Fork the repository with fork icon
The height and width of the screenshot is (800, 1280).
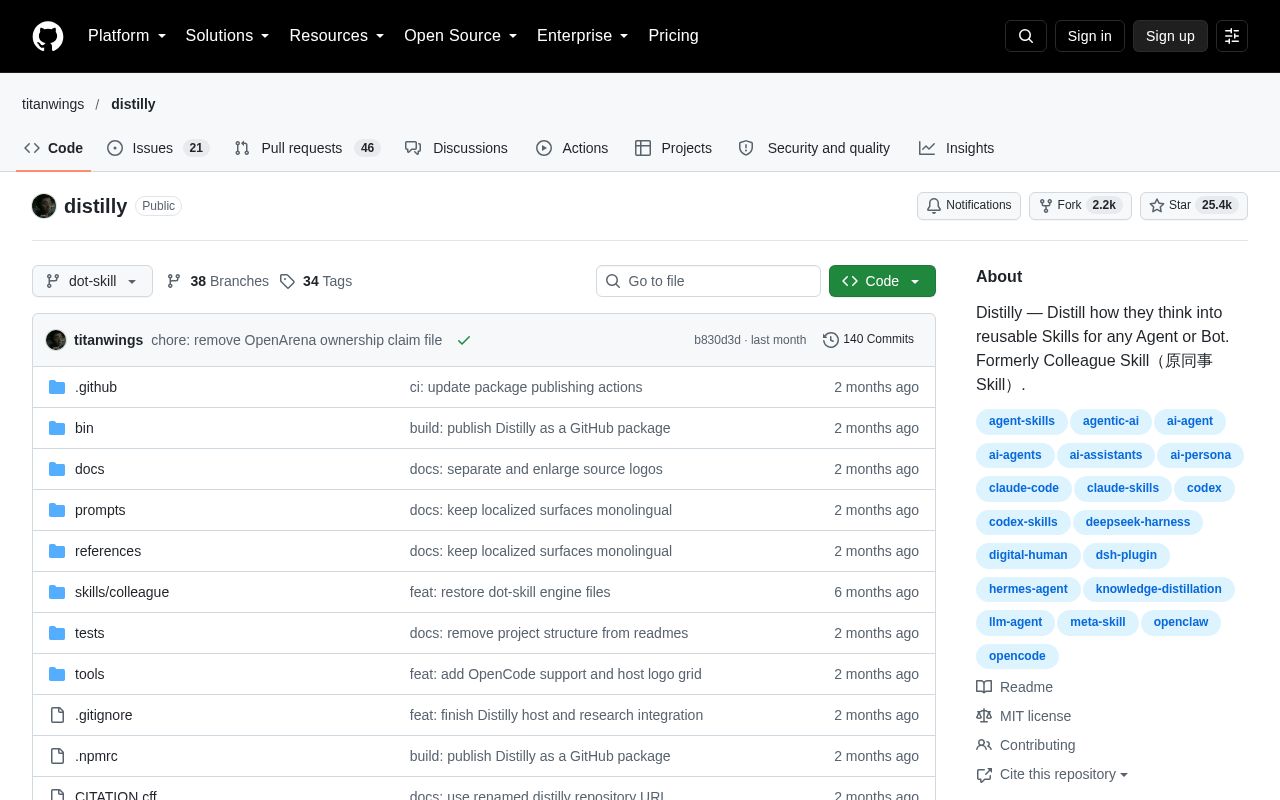(x=1080, y=206)
